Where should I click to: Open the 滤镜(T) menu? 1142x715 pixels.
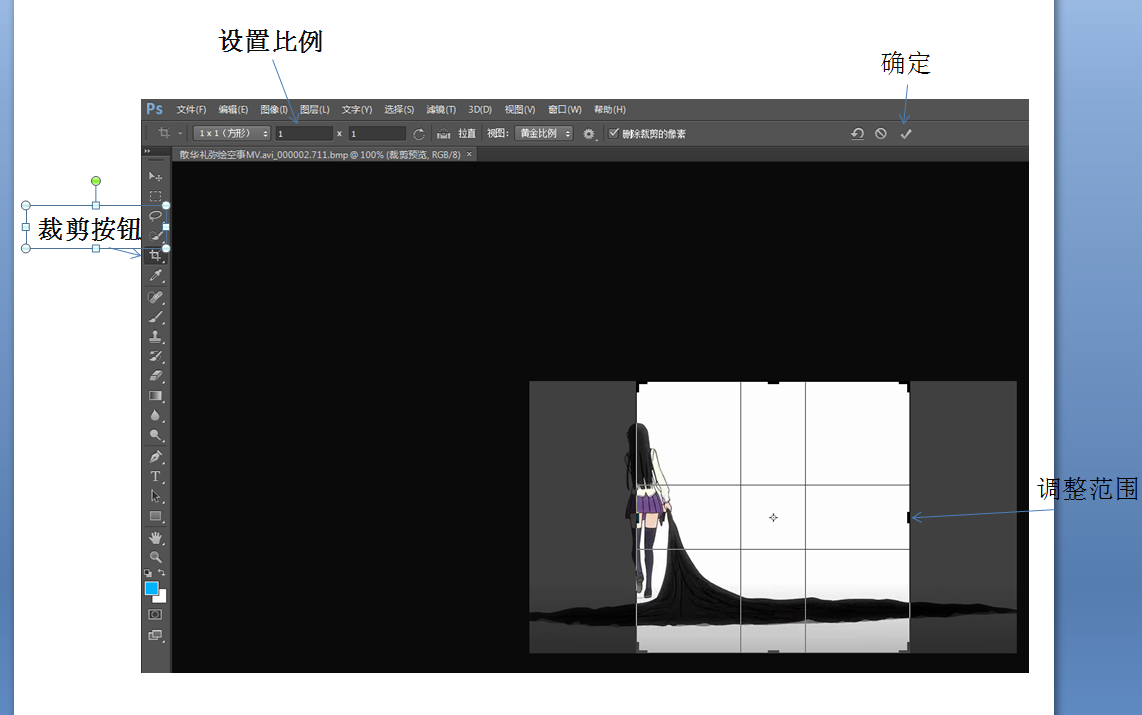441,109
